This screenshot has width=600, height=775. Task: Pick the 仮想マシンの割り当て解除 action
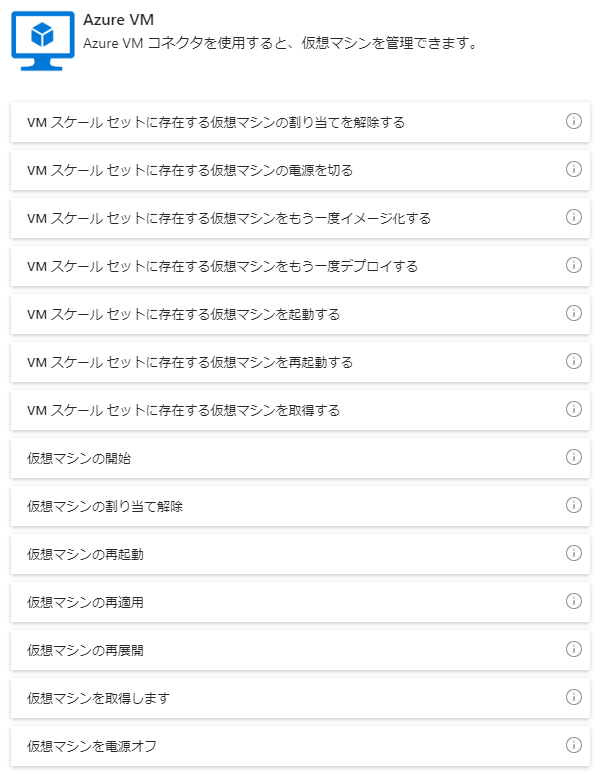300,506
